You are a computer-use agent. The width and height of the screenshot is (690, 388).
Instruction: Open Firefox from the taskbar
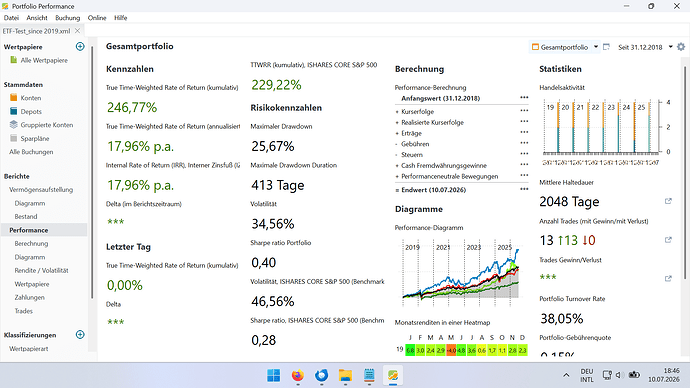click(298, 375)
